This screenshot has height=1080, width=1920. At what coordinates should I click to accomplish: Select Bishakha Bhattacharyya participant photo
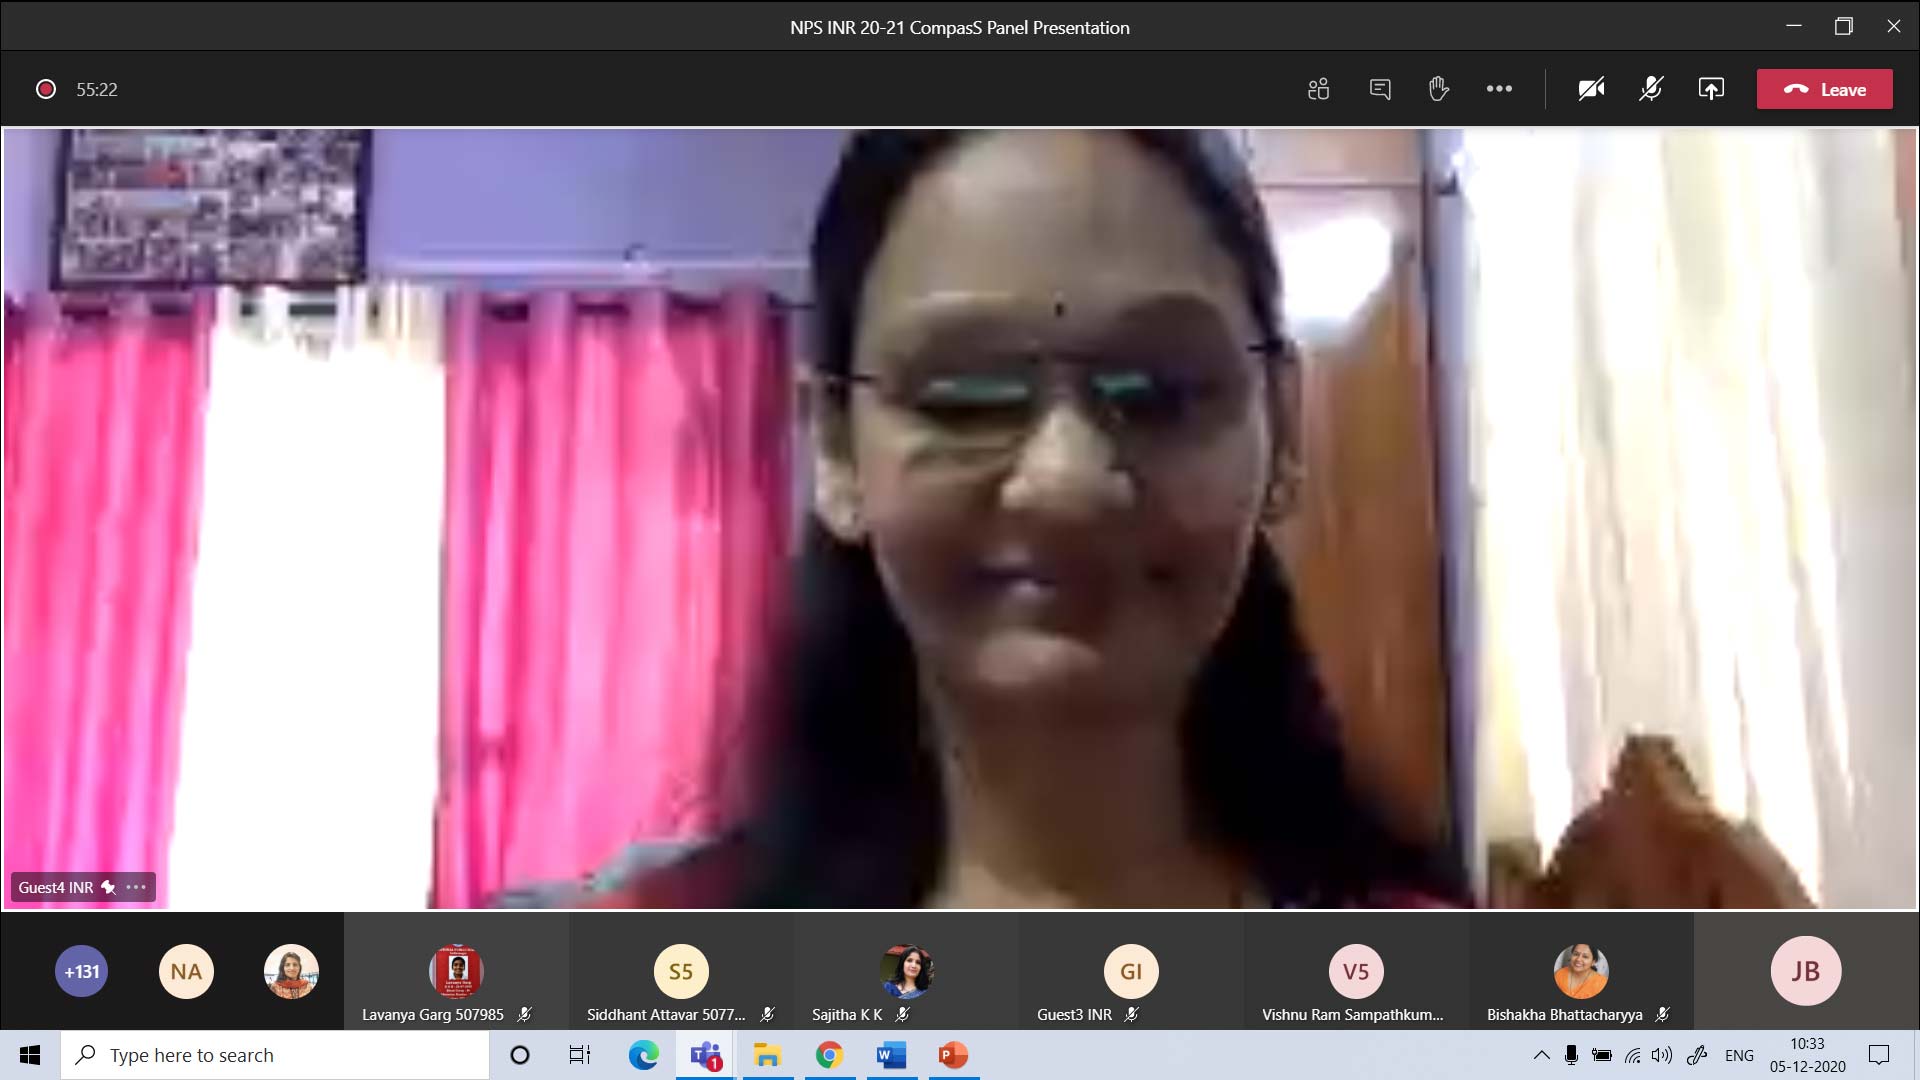1581,971
